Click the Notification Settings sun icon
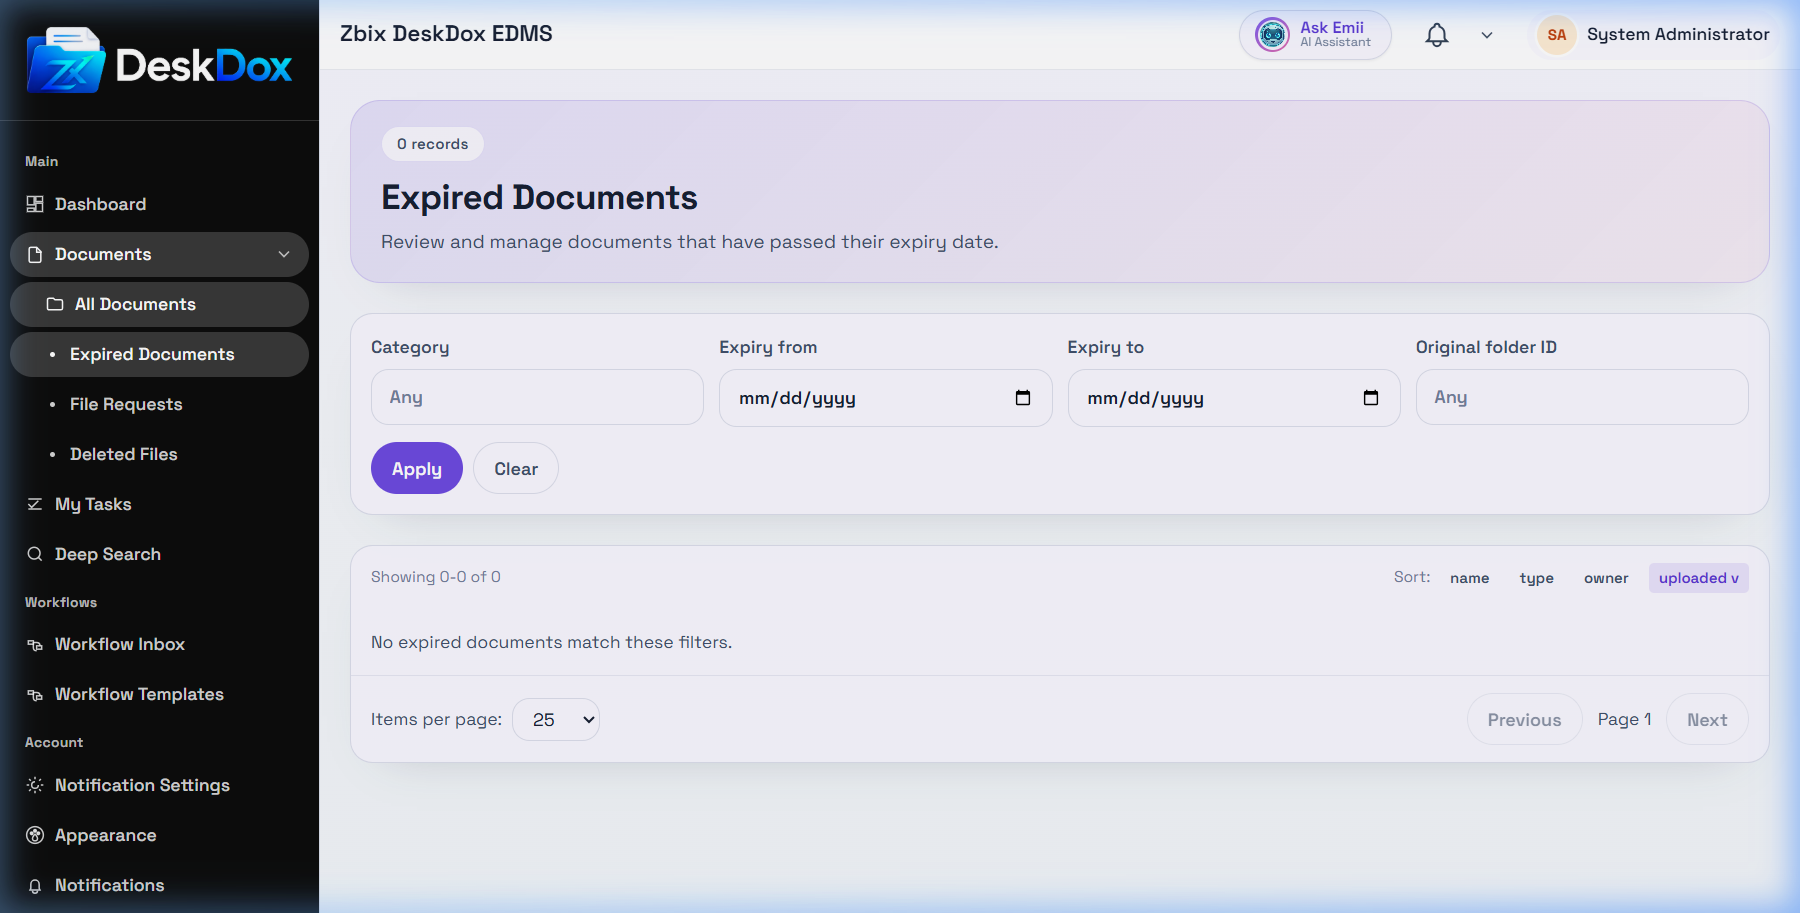 (35, 785)
